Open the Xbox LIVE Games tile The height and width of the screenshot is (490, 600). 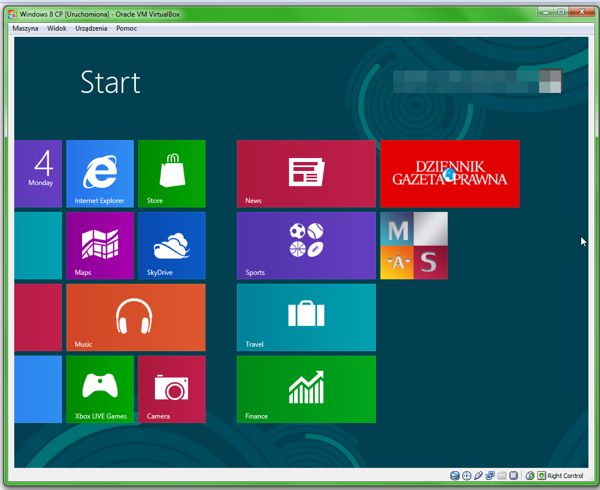tap(100, 389)
